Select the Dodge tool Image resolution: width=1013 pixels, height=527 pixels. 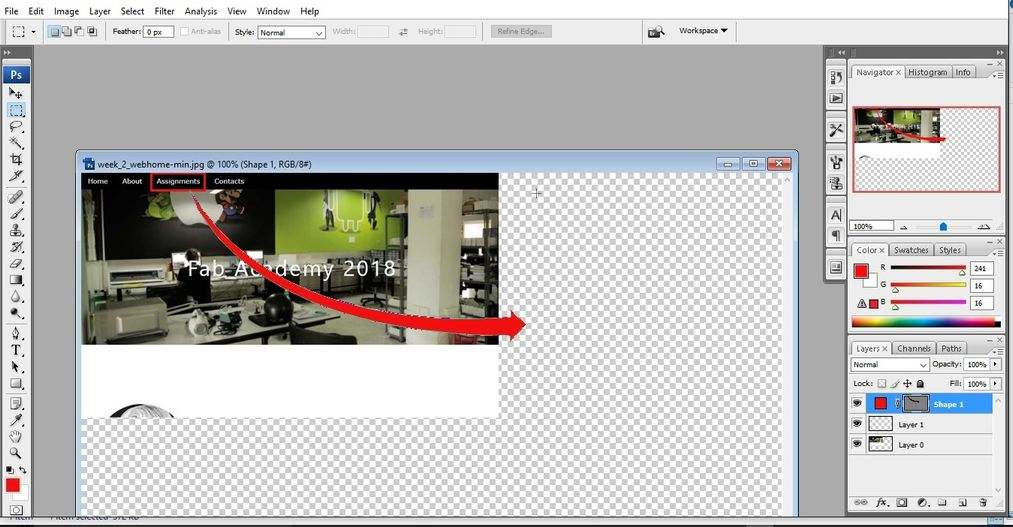point(16,313)
